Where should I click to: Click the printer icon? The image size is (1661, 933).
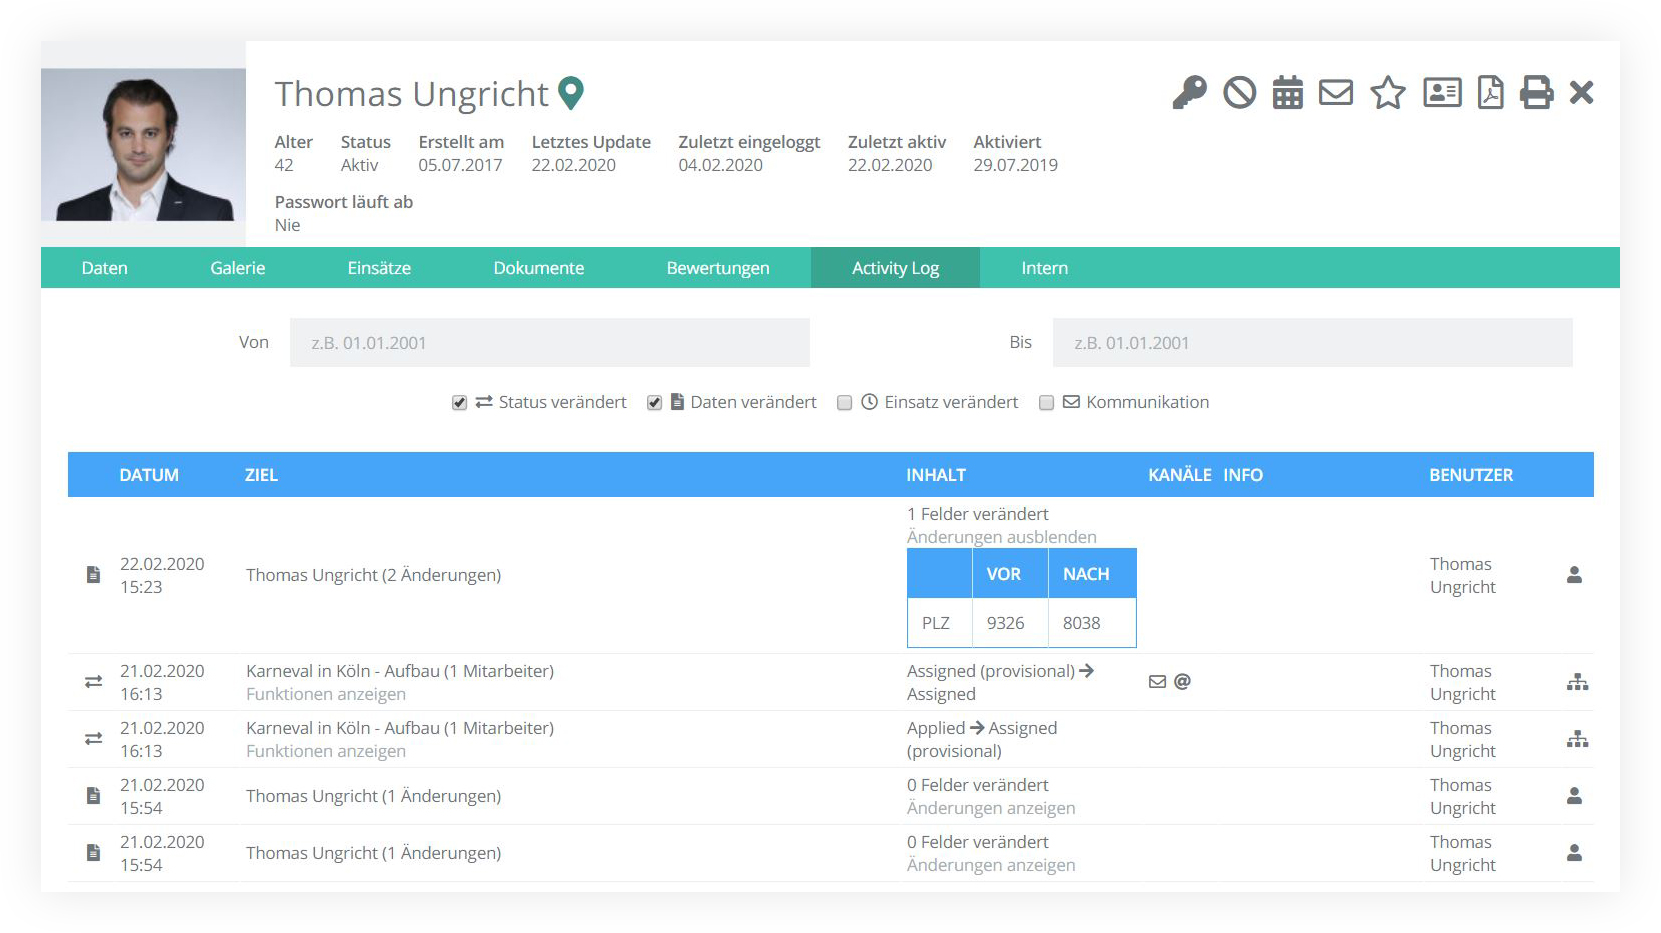coord(1536,93)
